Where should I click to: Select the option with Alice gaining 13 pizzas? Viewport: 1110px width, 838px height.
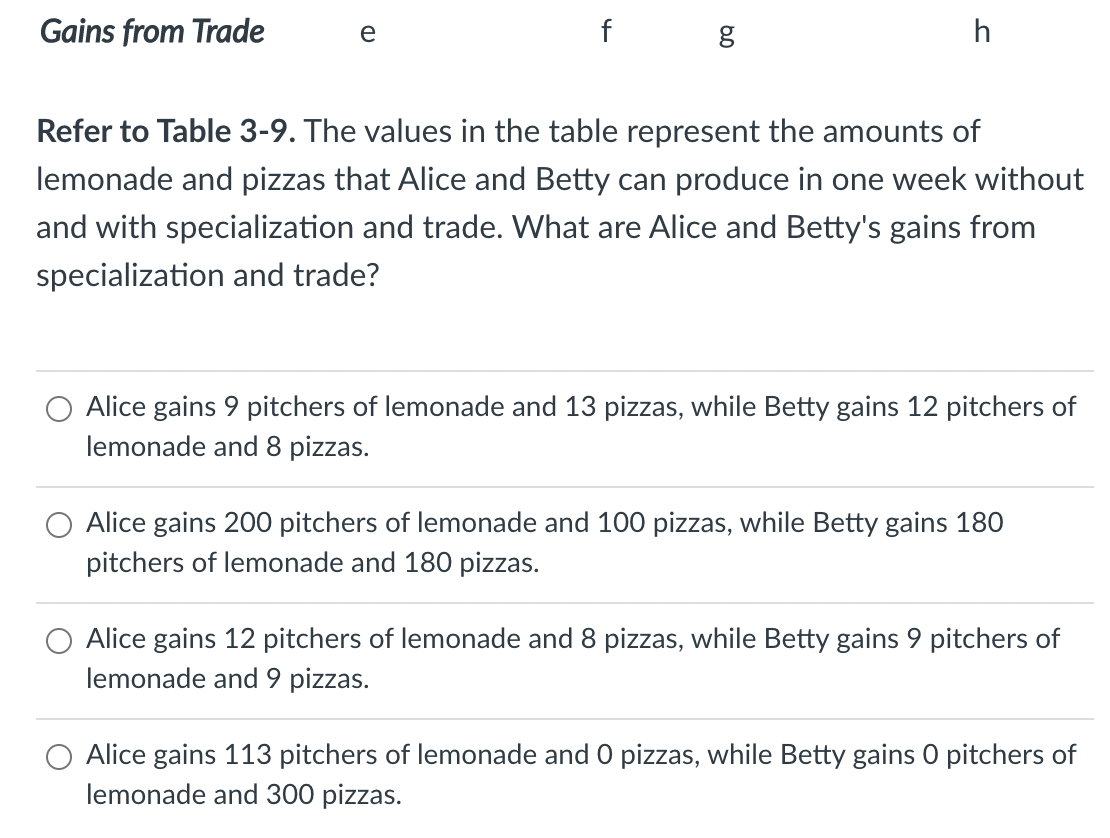point(57,408)
